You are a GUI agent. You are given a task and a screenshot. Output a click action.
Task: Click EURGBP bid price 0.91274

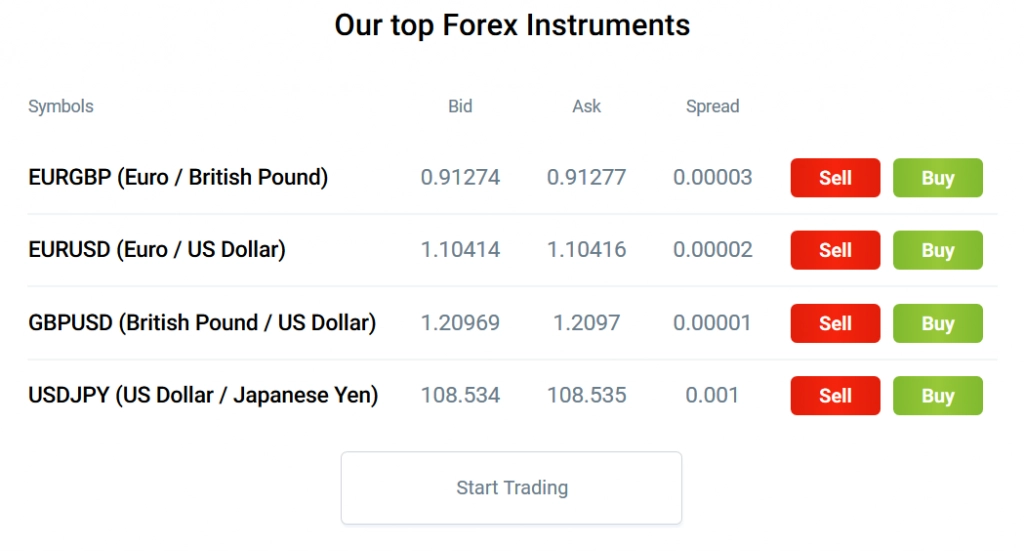[x=460, y=178]
